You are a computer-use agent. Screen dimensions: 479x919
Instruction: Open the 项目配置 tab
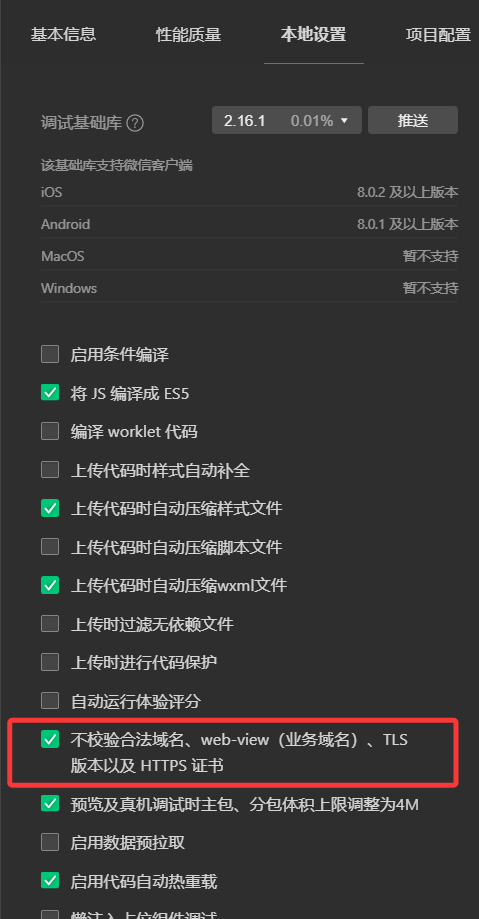[439, 35]
